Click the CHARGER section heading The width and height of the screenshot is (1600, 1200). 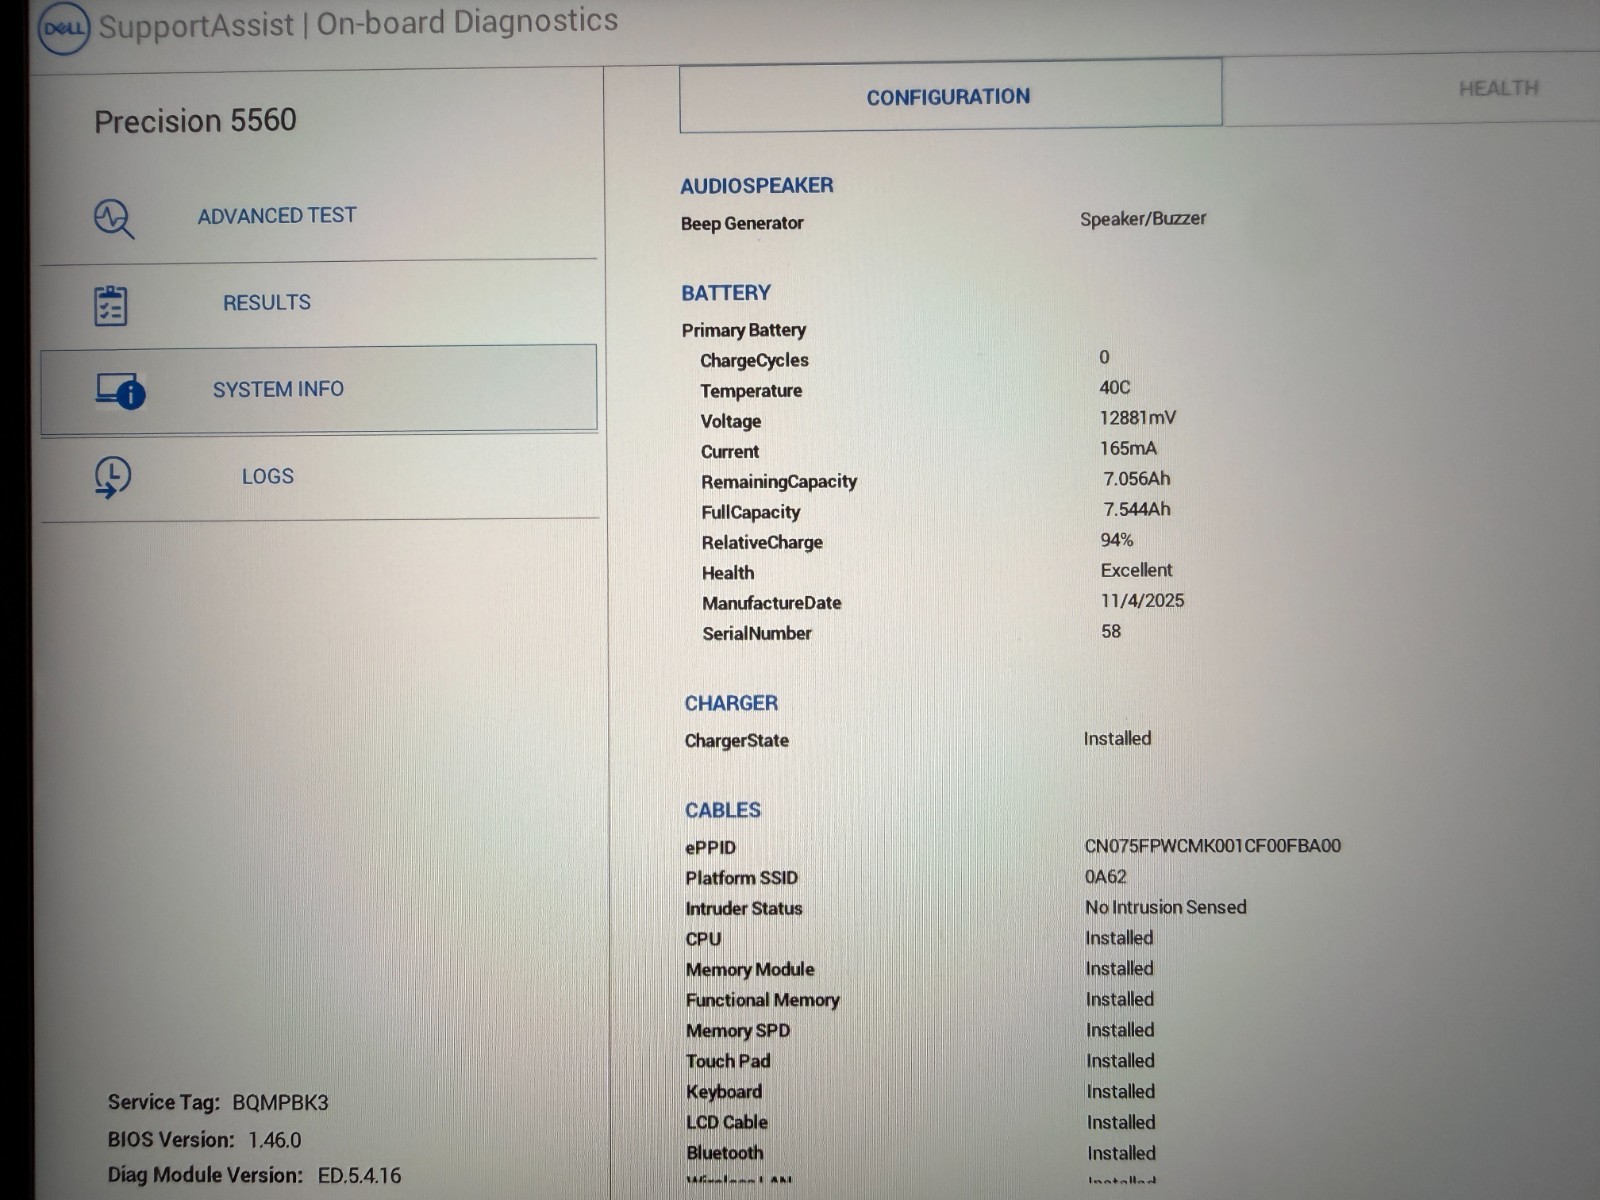731,703
